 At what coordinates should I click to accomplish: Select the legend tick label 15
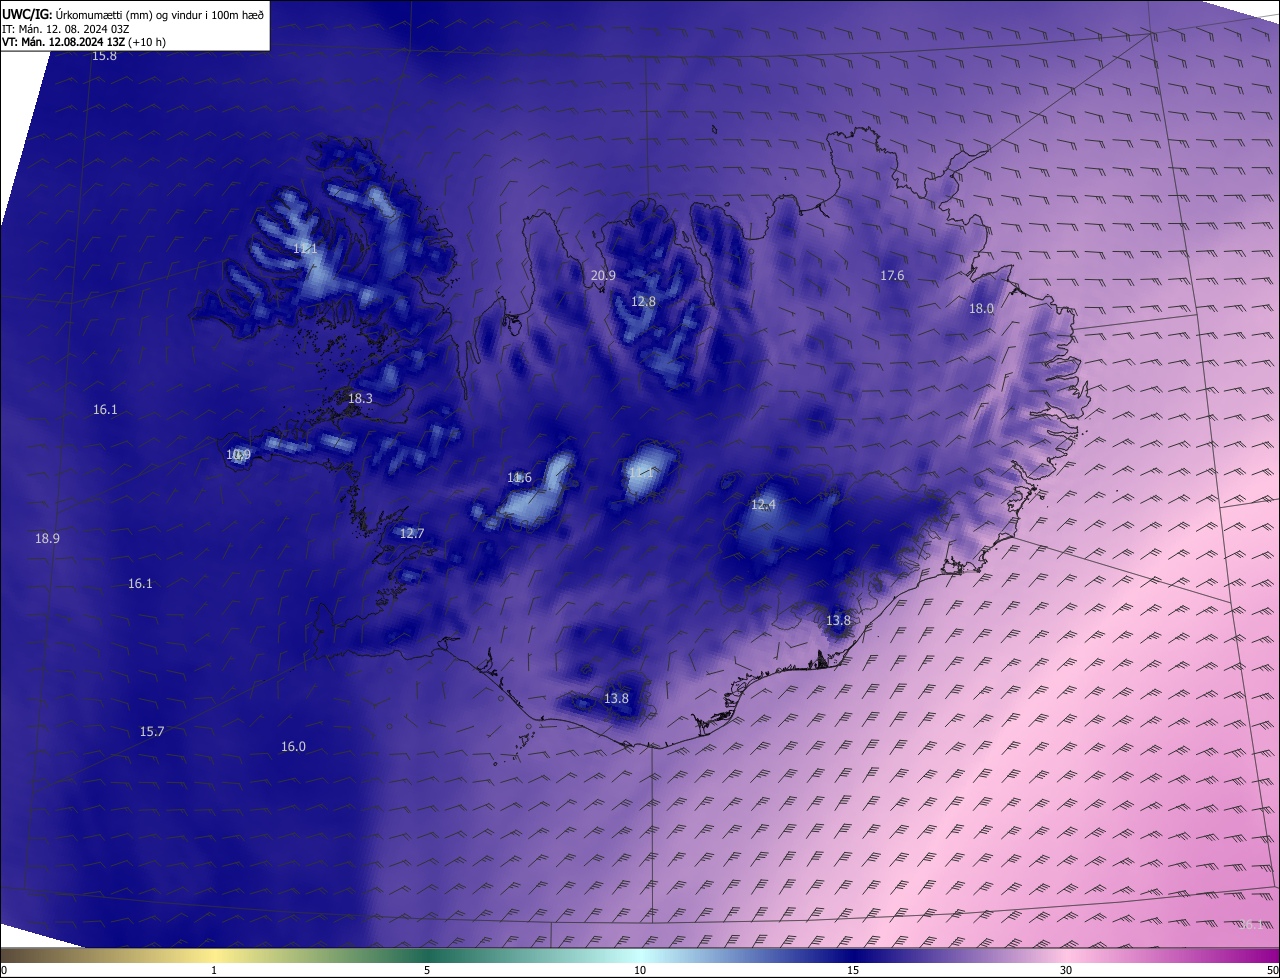[853, 970]
